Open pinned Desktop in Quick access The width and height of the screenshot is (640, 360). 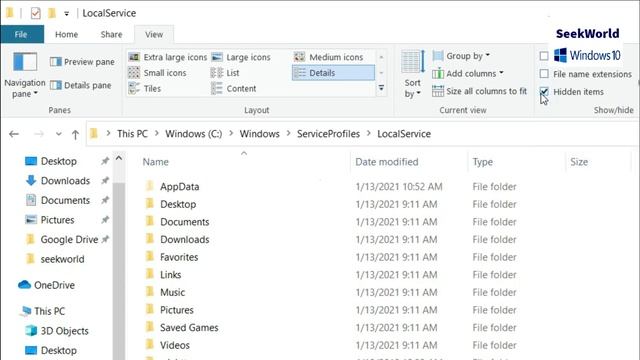coord(58,161)
